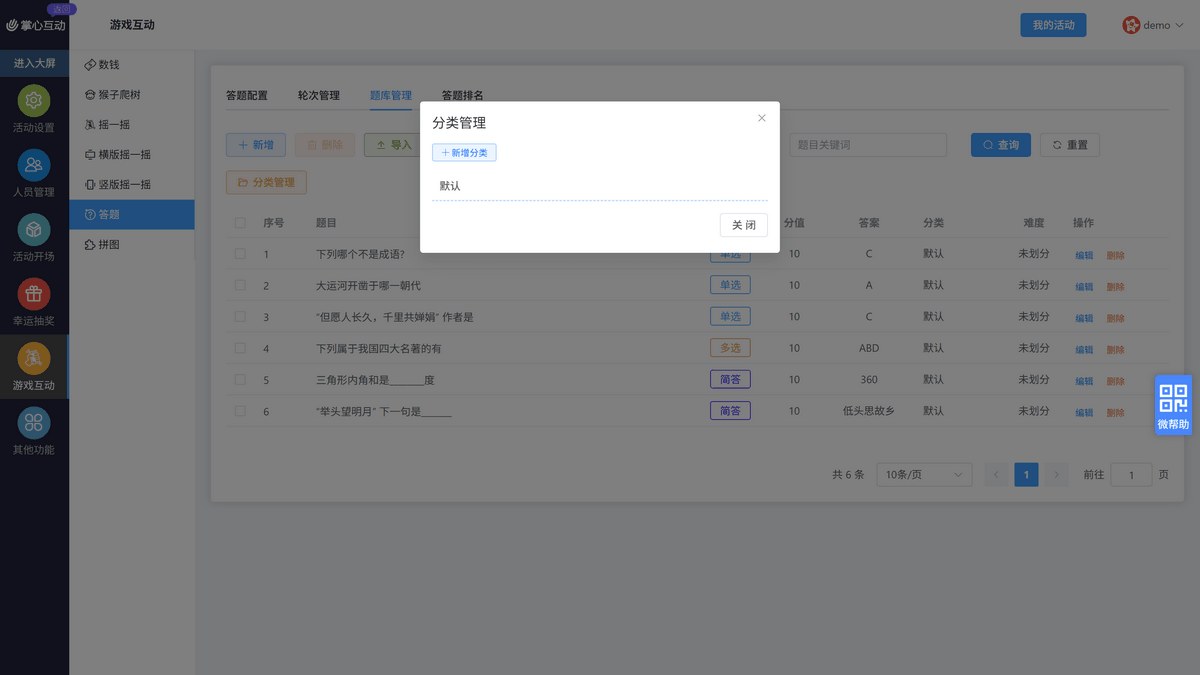Edit question 下列哪个不是成语
Image resolution: width=1200 pixels, height=675 pixels.
click(1084, 255)
